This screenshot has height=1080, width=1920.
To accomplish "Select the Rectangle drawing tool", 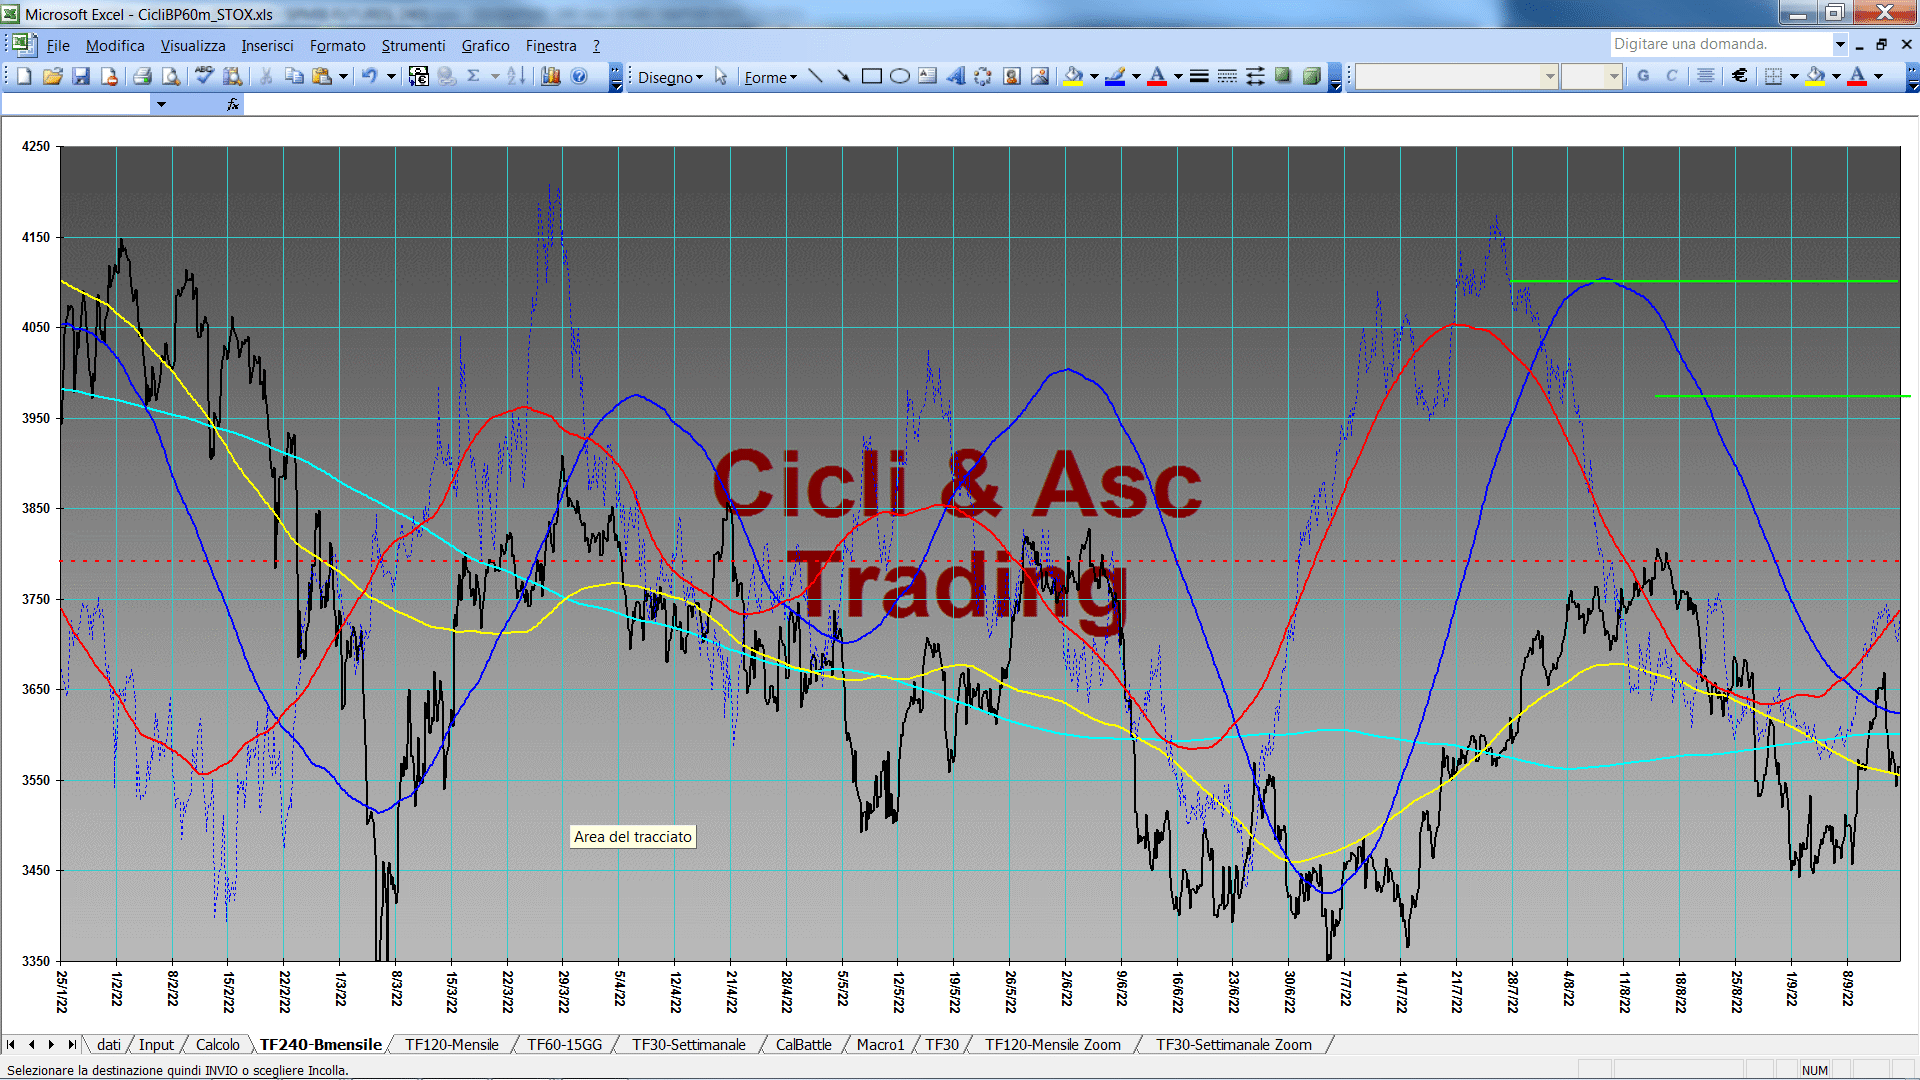I will (x=871, y=76).
